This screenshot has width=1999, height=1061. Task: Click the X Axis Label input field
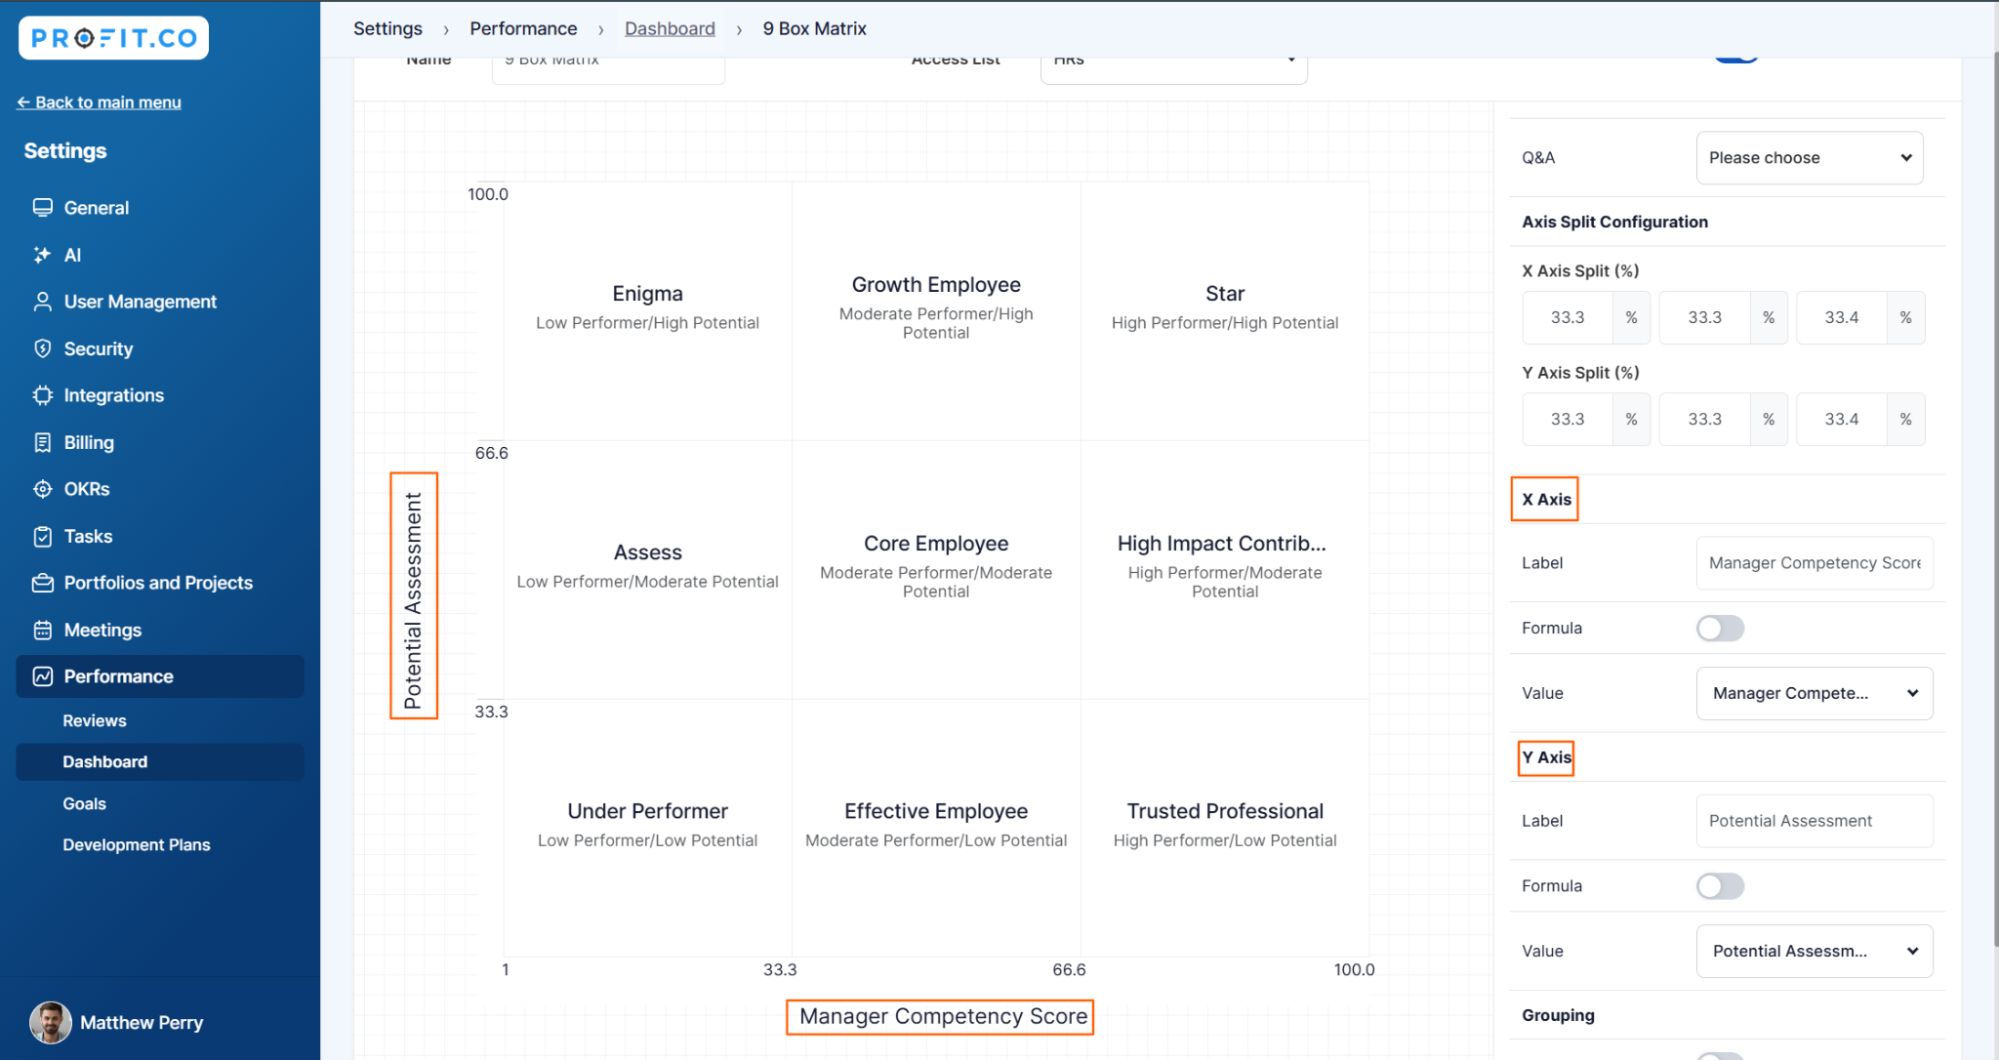[1814, 563]
